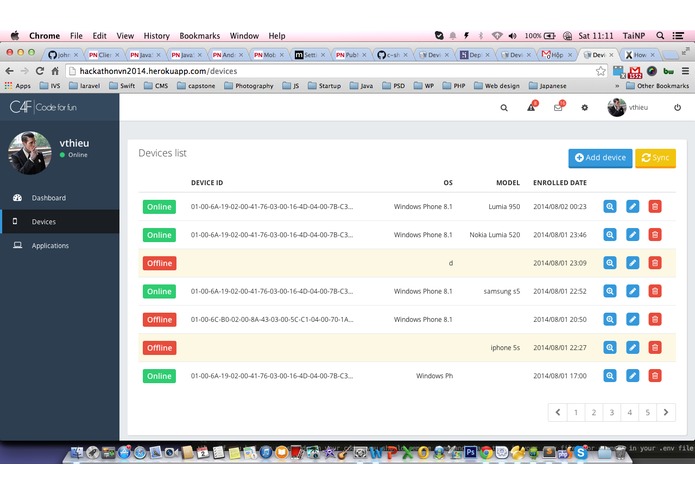Image resolution: width=695 pixels, height=494 pixels.
Task: Delete the iphone 5s device
Action: coord(655,347)
